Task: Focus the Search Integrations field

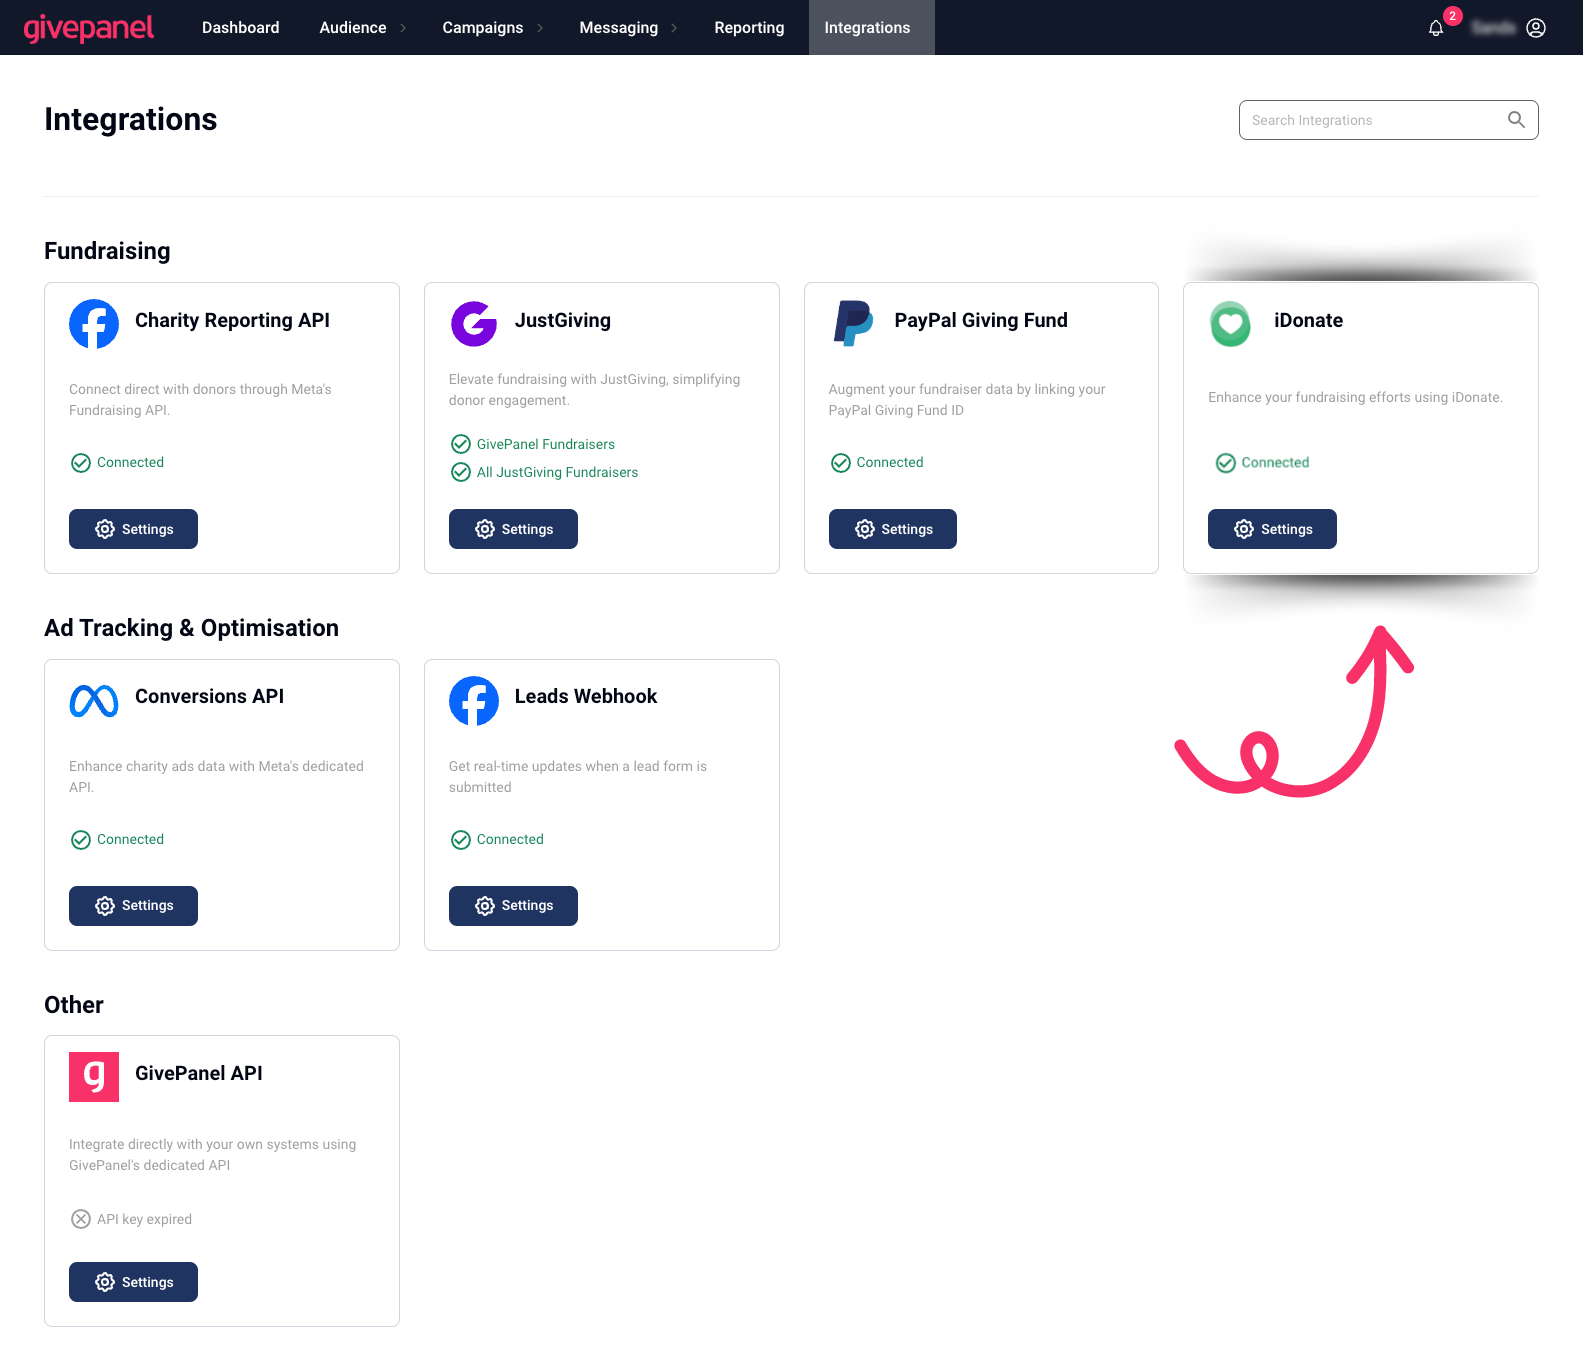Action: [x=1388, y=120]
